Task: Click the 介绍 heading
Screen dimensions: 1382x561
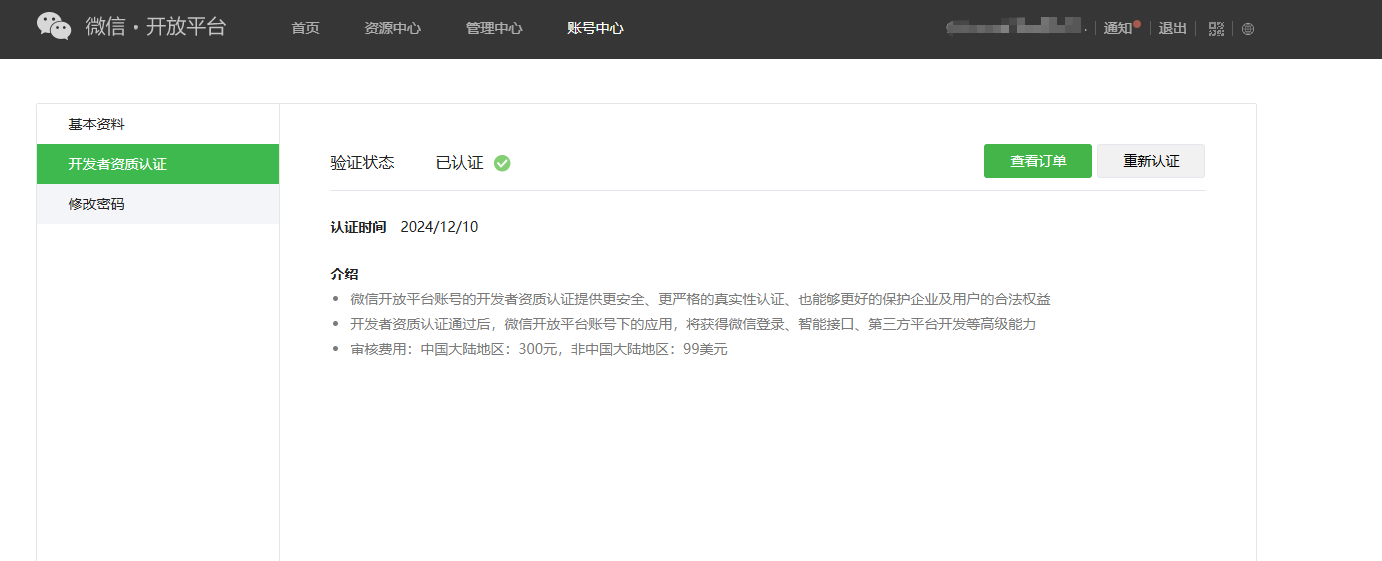Action: [x=344, y=274]
